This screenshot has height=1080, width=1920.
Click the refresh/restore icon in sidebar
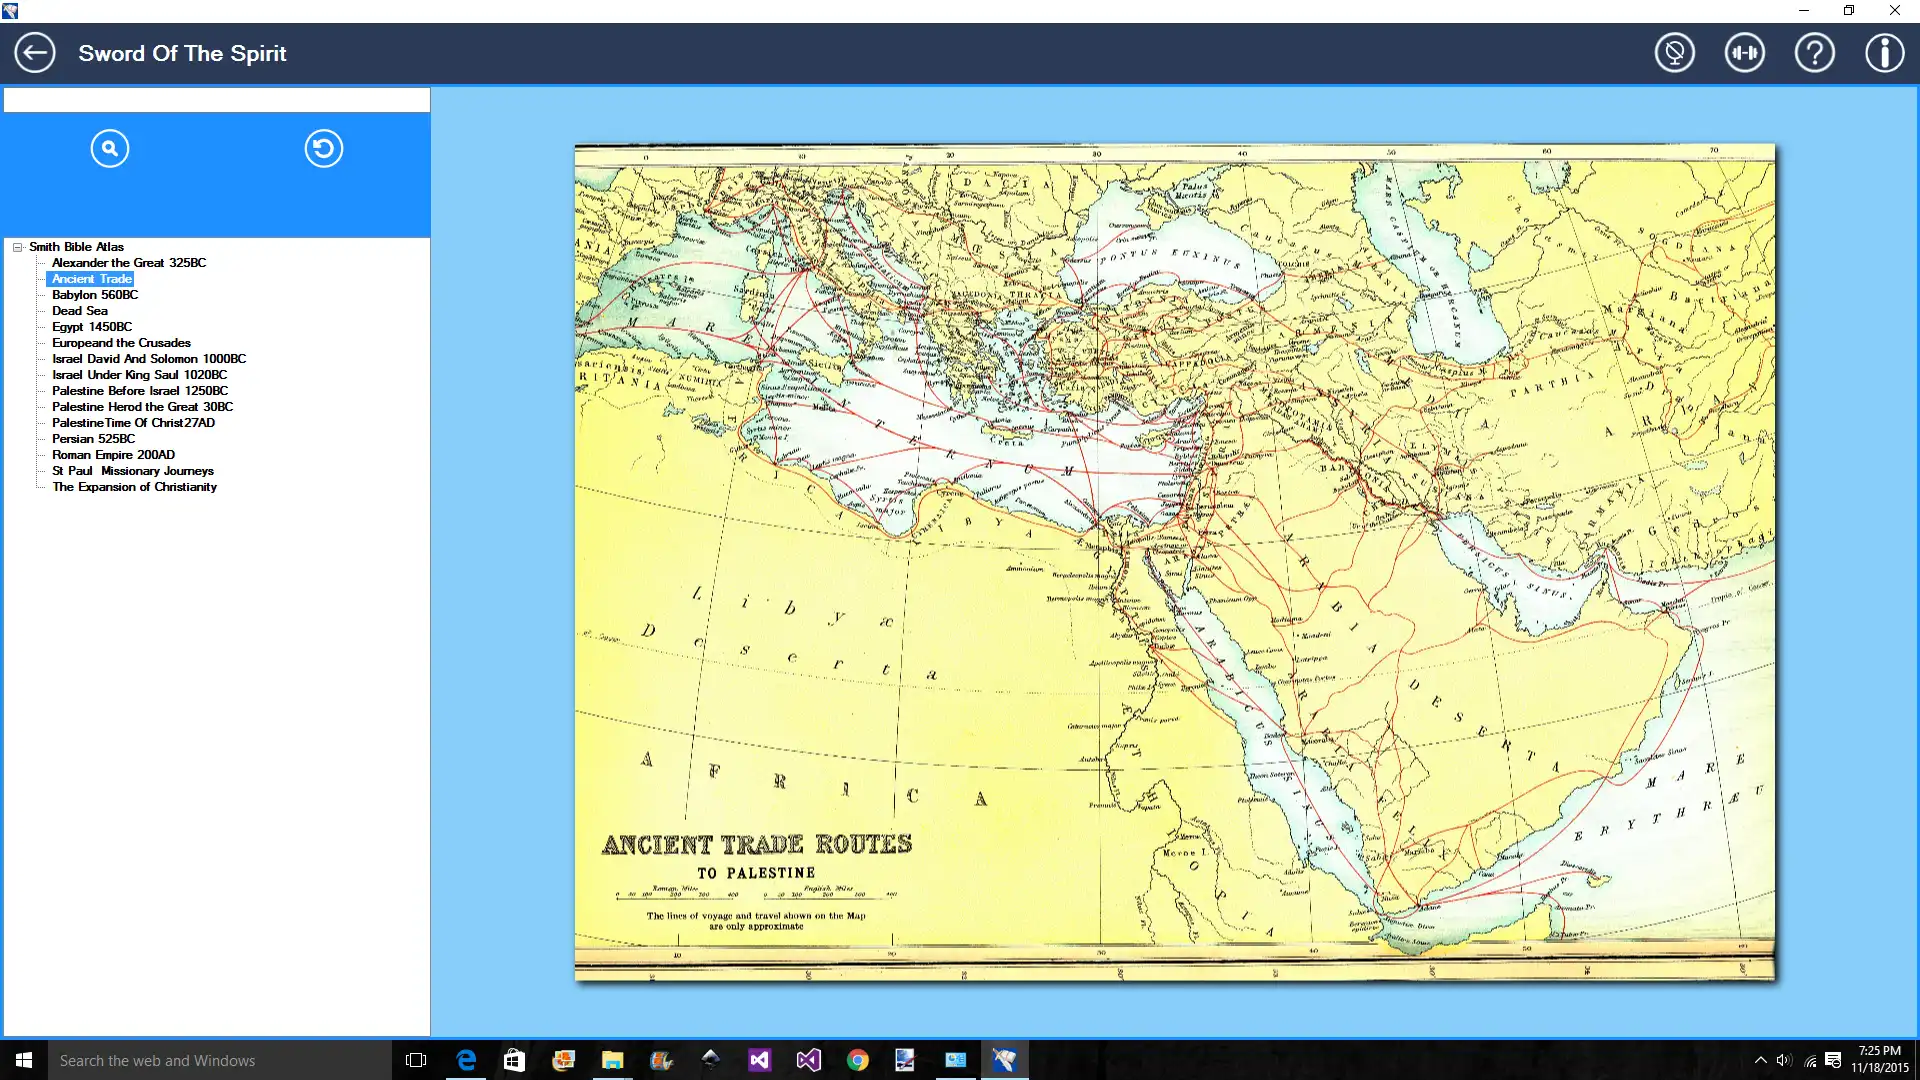tap(322, 148)
